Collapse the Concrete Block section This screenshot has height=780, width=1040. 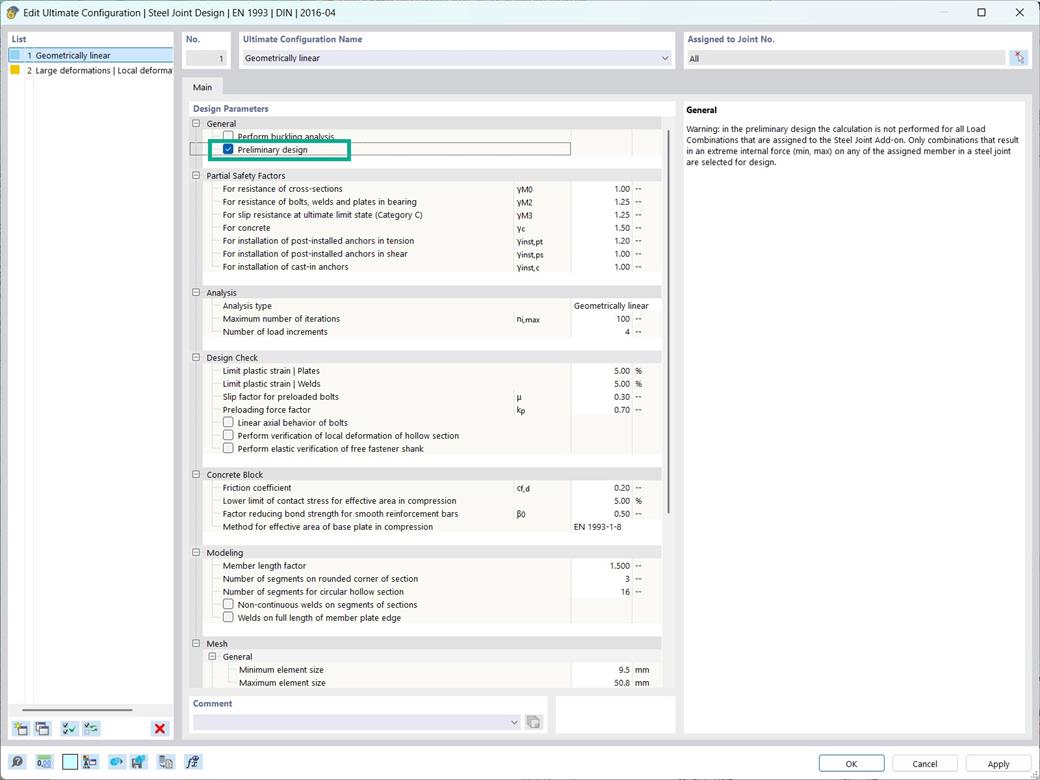(x=196, y=474)
